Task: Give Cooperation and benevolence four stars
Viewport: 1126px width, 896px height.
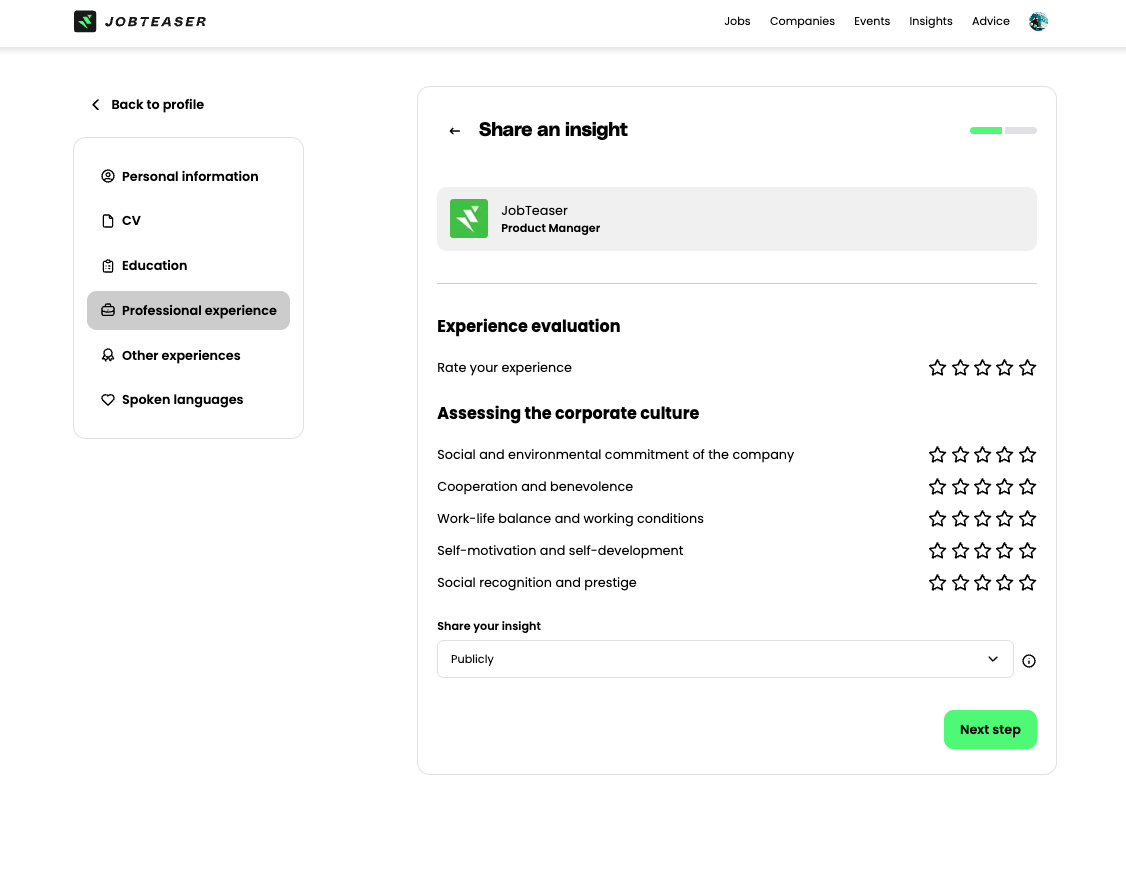Action: click(x=1005, y=487)
